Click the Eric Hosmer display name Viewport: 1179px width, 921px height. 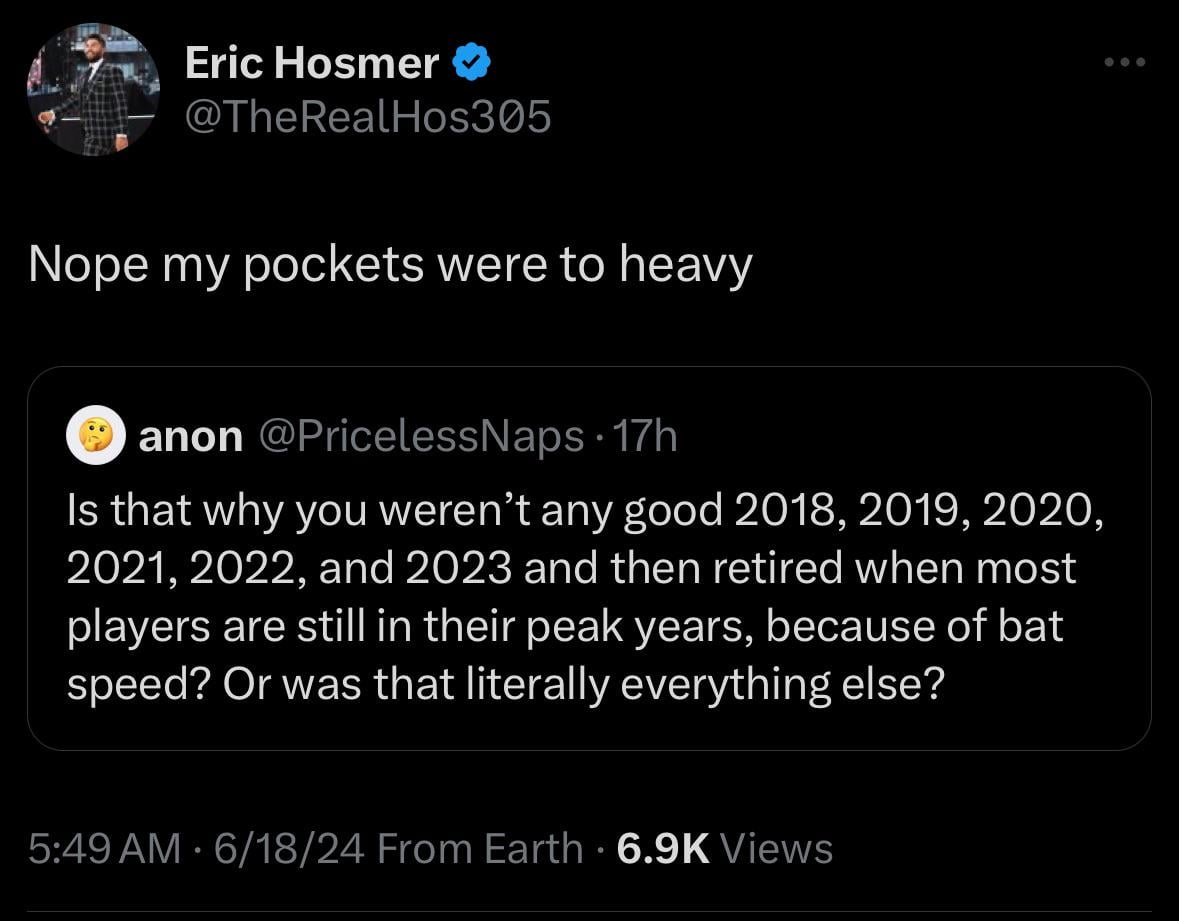[312, 62]
